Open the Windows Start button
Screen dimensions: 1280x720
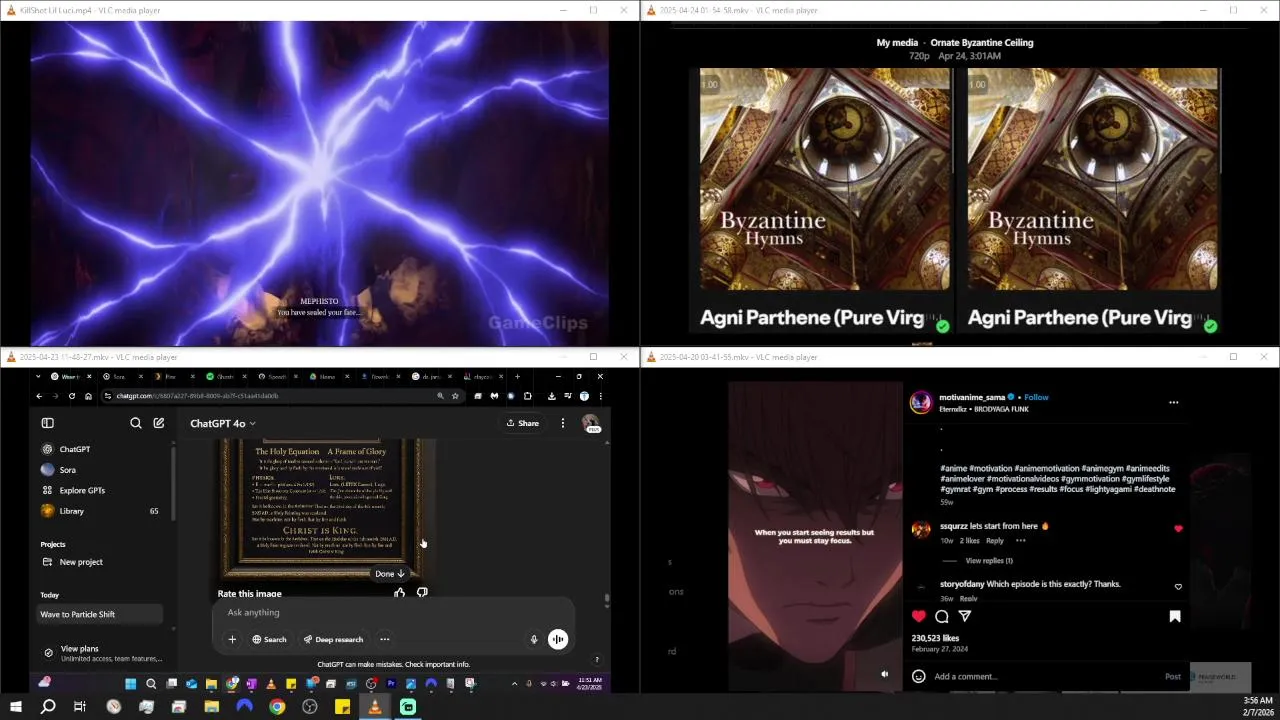click(15, 707)
